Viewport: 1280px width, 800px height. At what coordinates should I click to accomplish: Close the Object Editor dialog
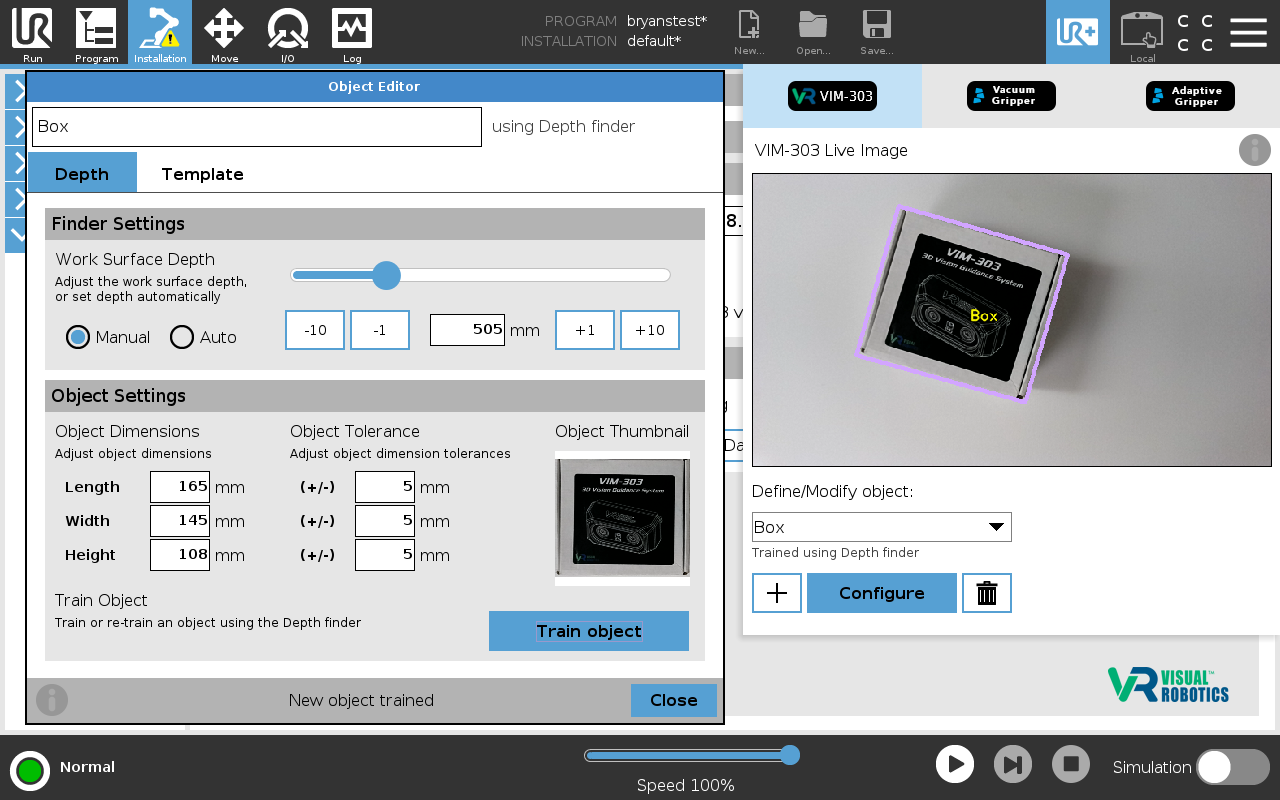click(674, 700)
